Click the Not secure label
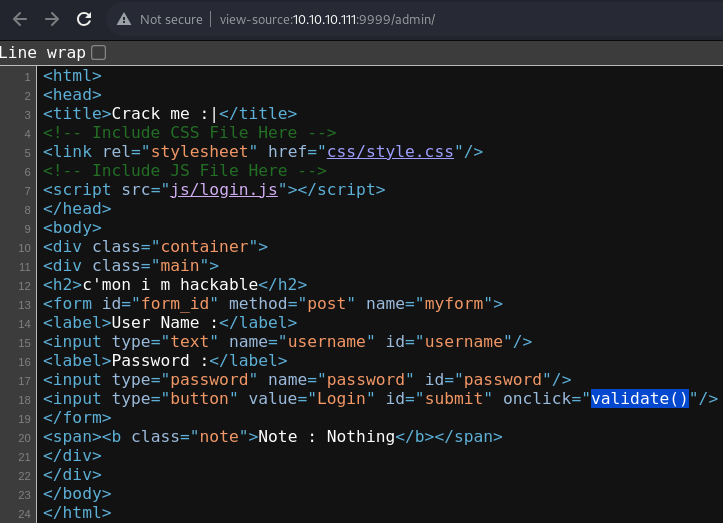This screenshot has height=523, width=723. [171, 19]
